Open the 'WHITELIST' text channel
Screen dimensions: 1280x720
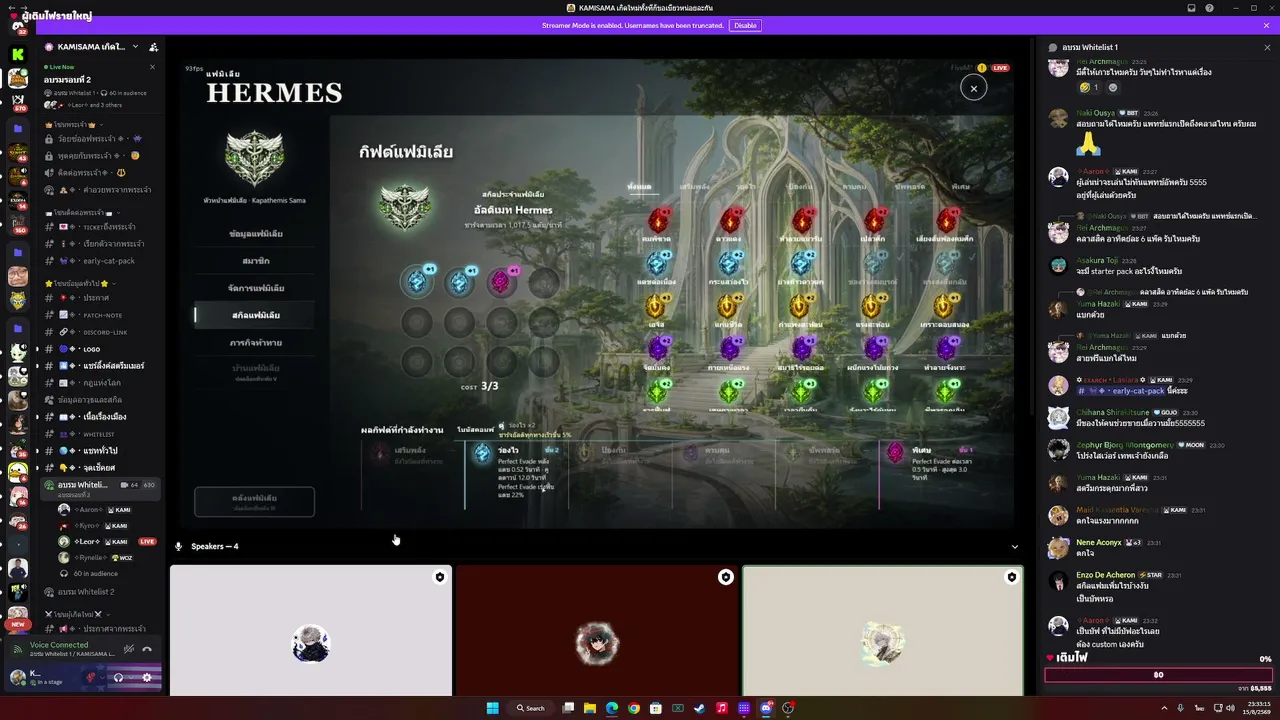click(100, 434)
